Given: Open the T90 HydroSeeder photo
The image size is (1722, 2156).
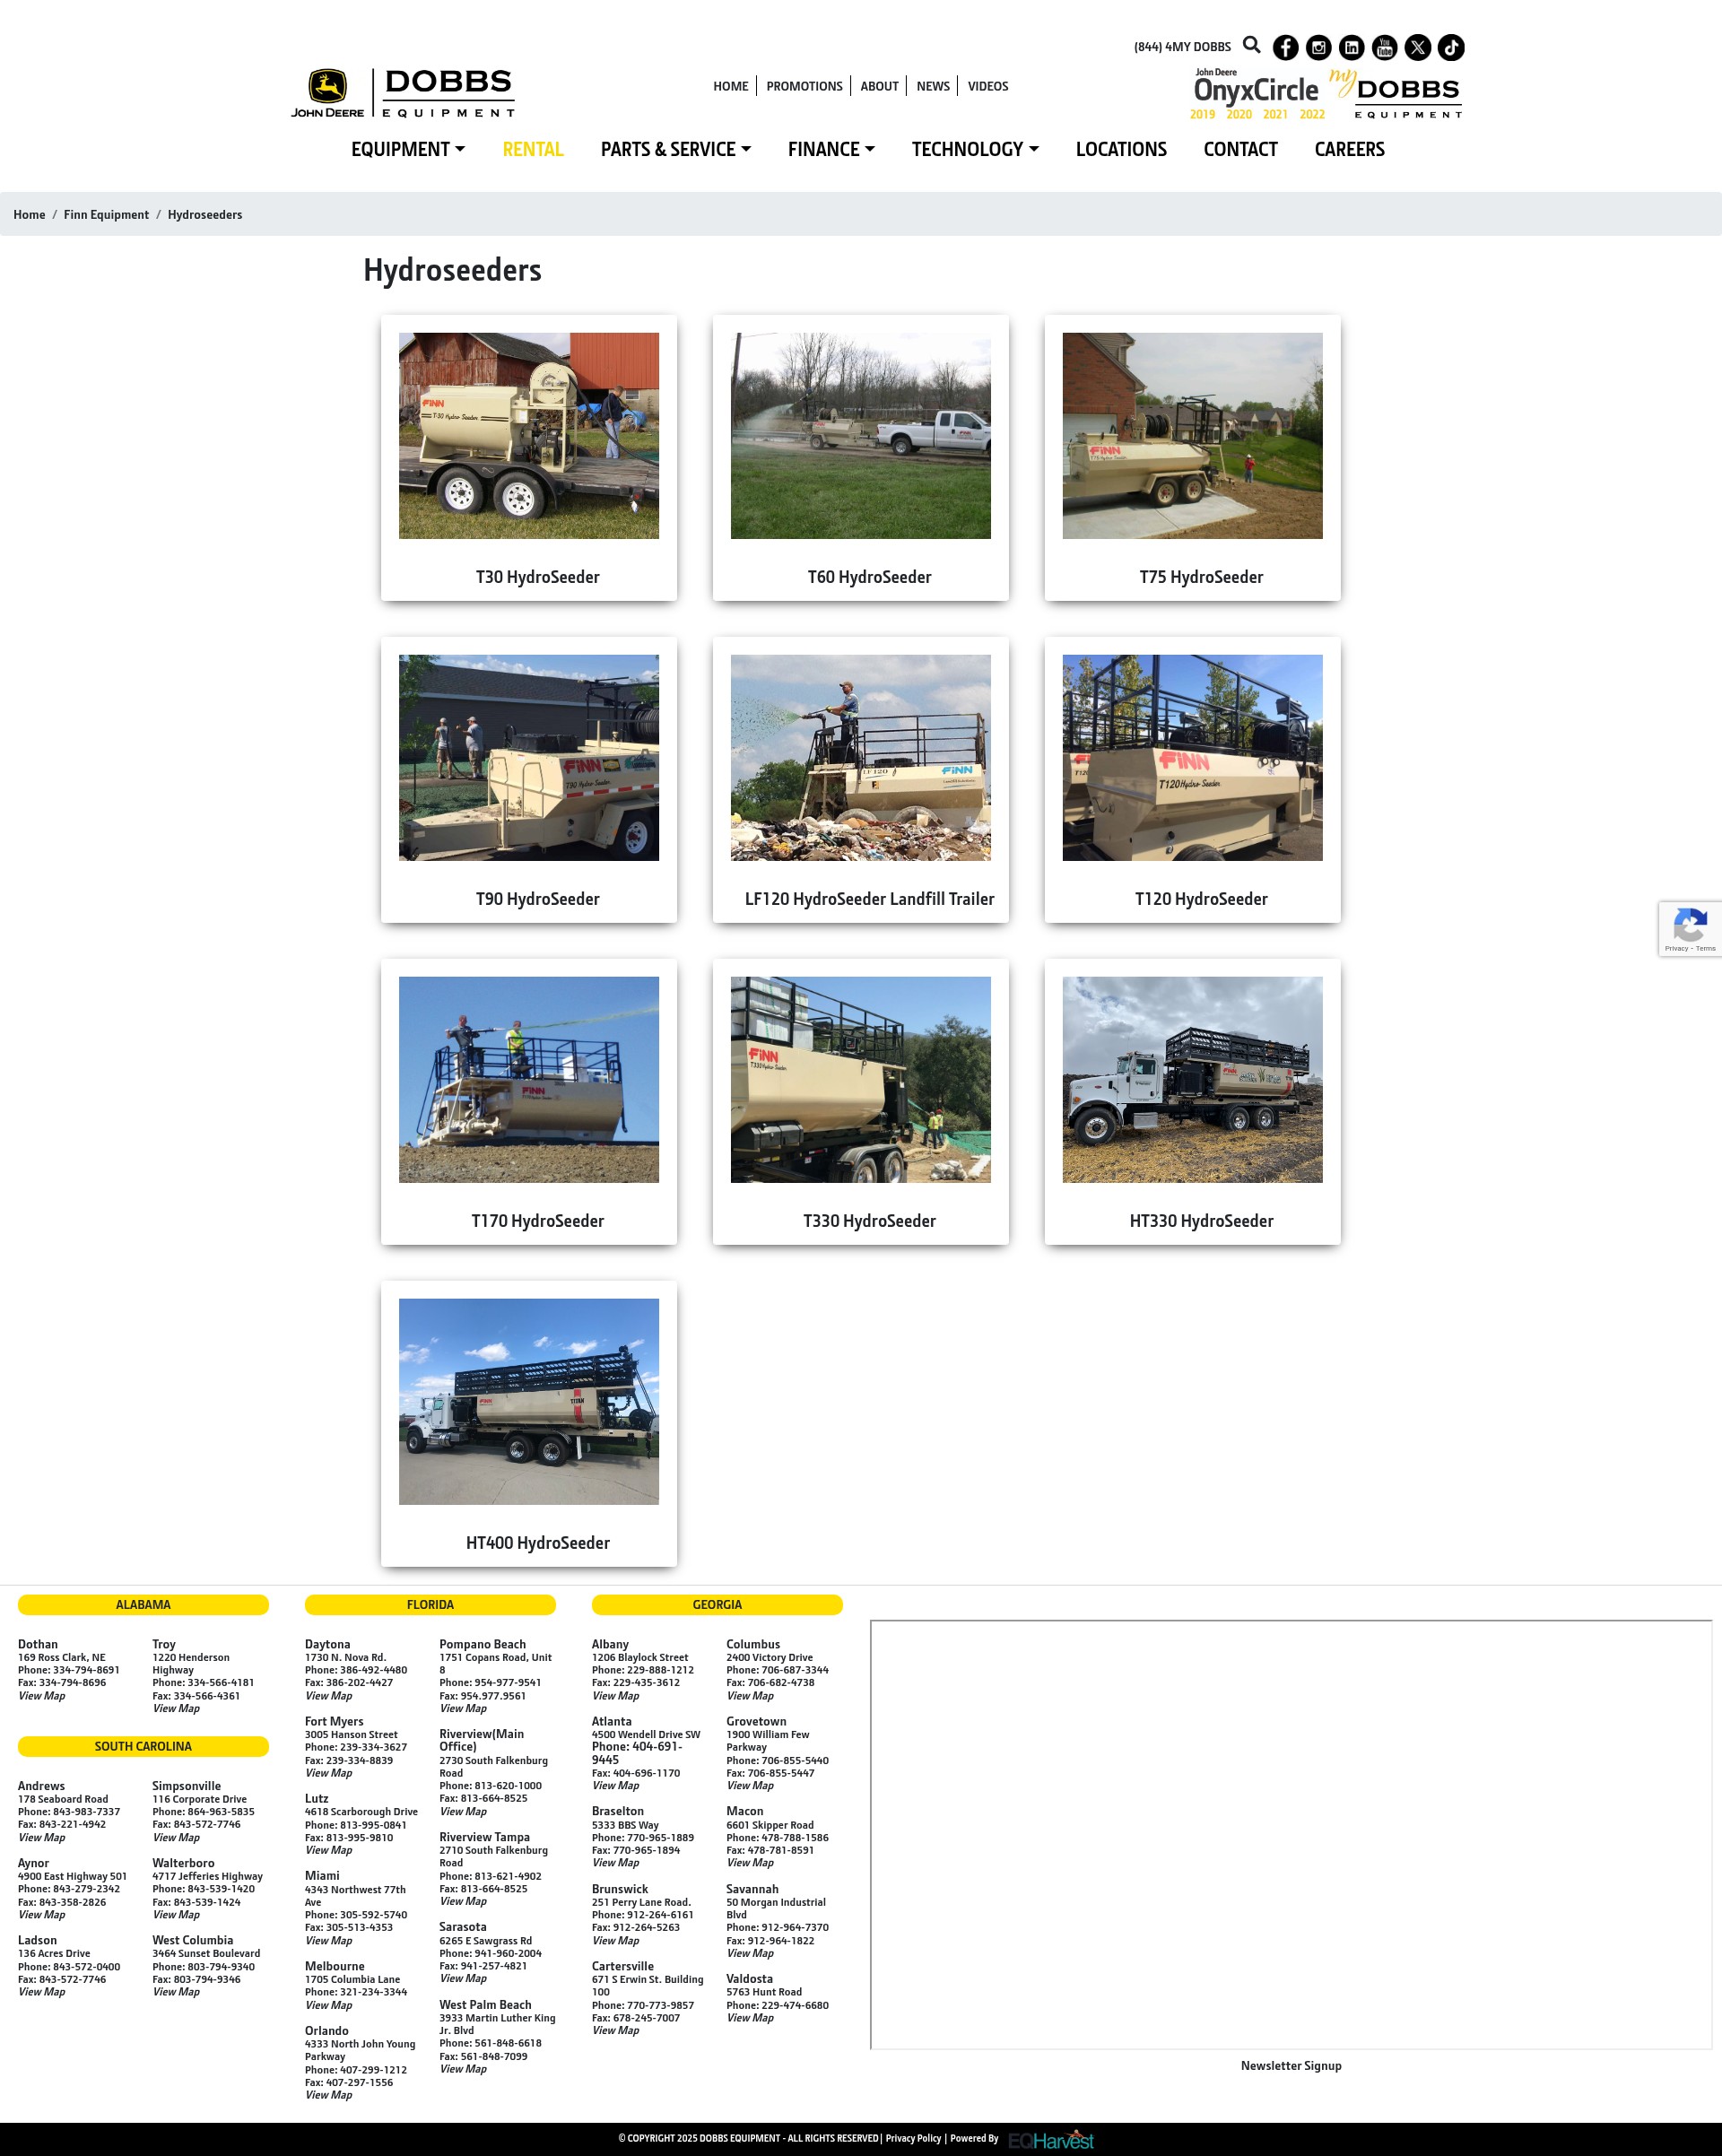Looking at the screenshot, I should click(x=529, y=758).
